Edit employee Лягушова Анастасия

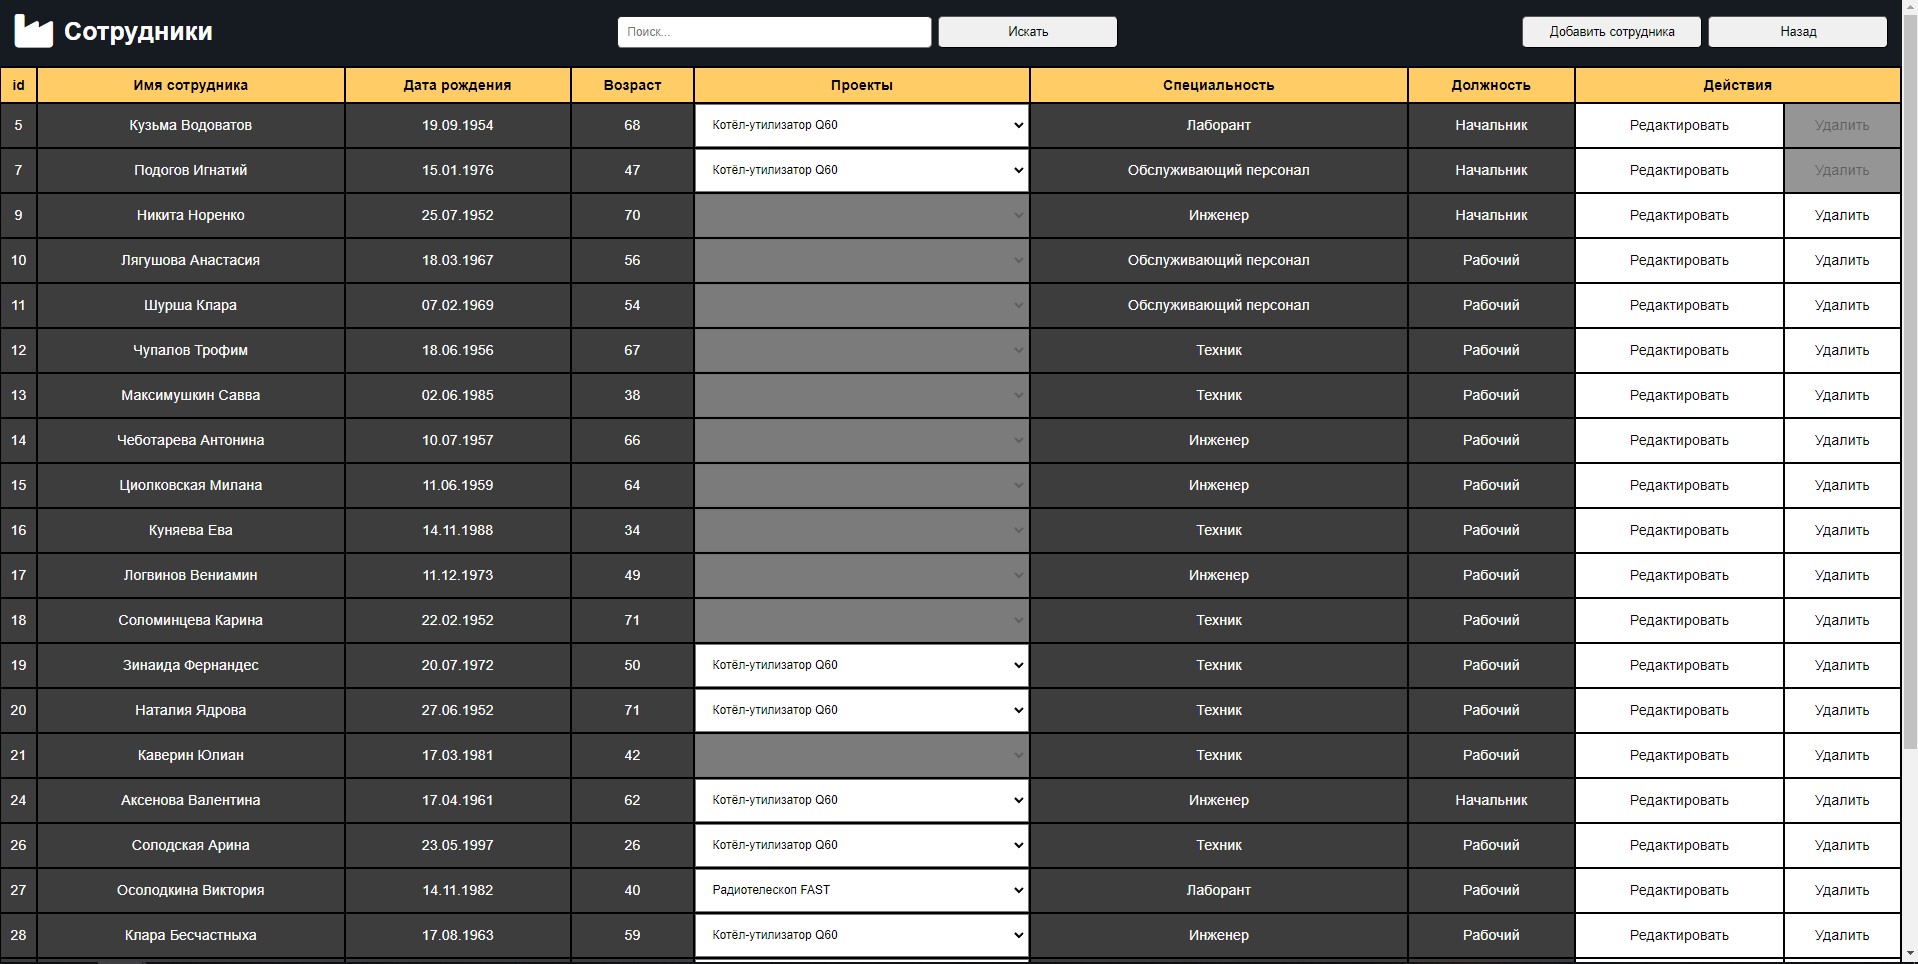(x=1679, y=261)
